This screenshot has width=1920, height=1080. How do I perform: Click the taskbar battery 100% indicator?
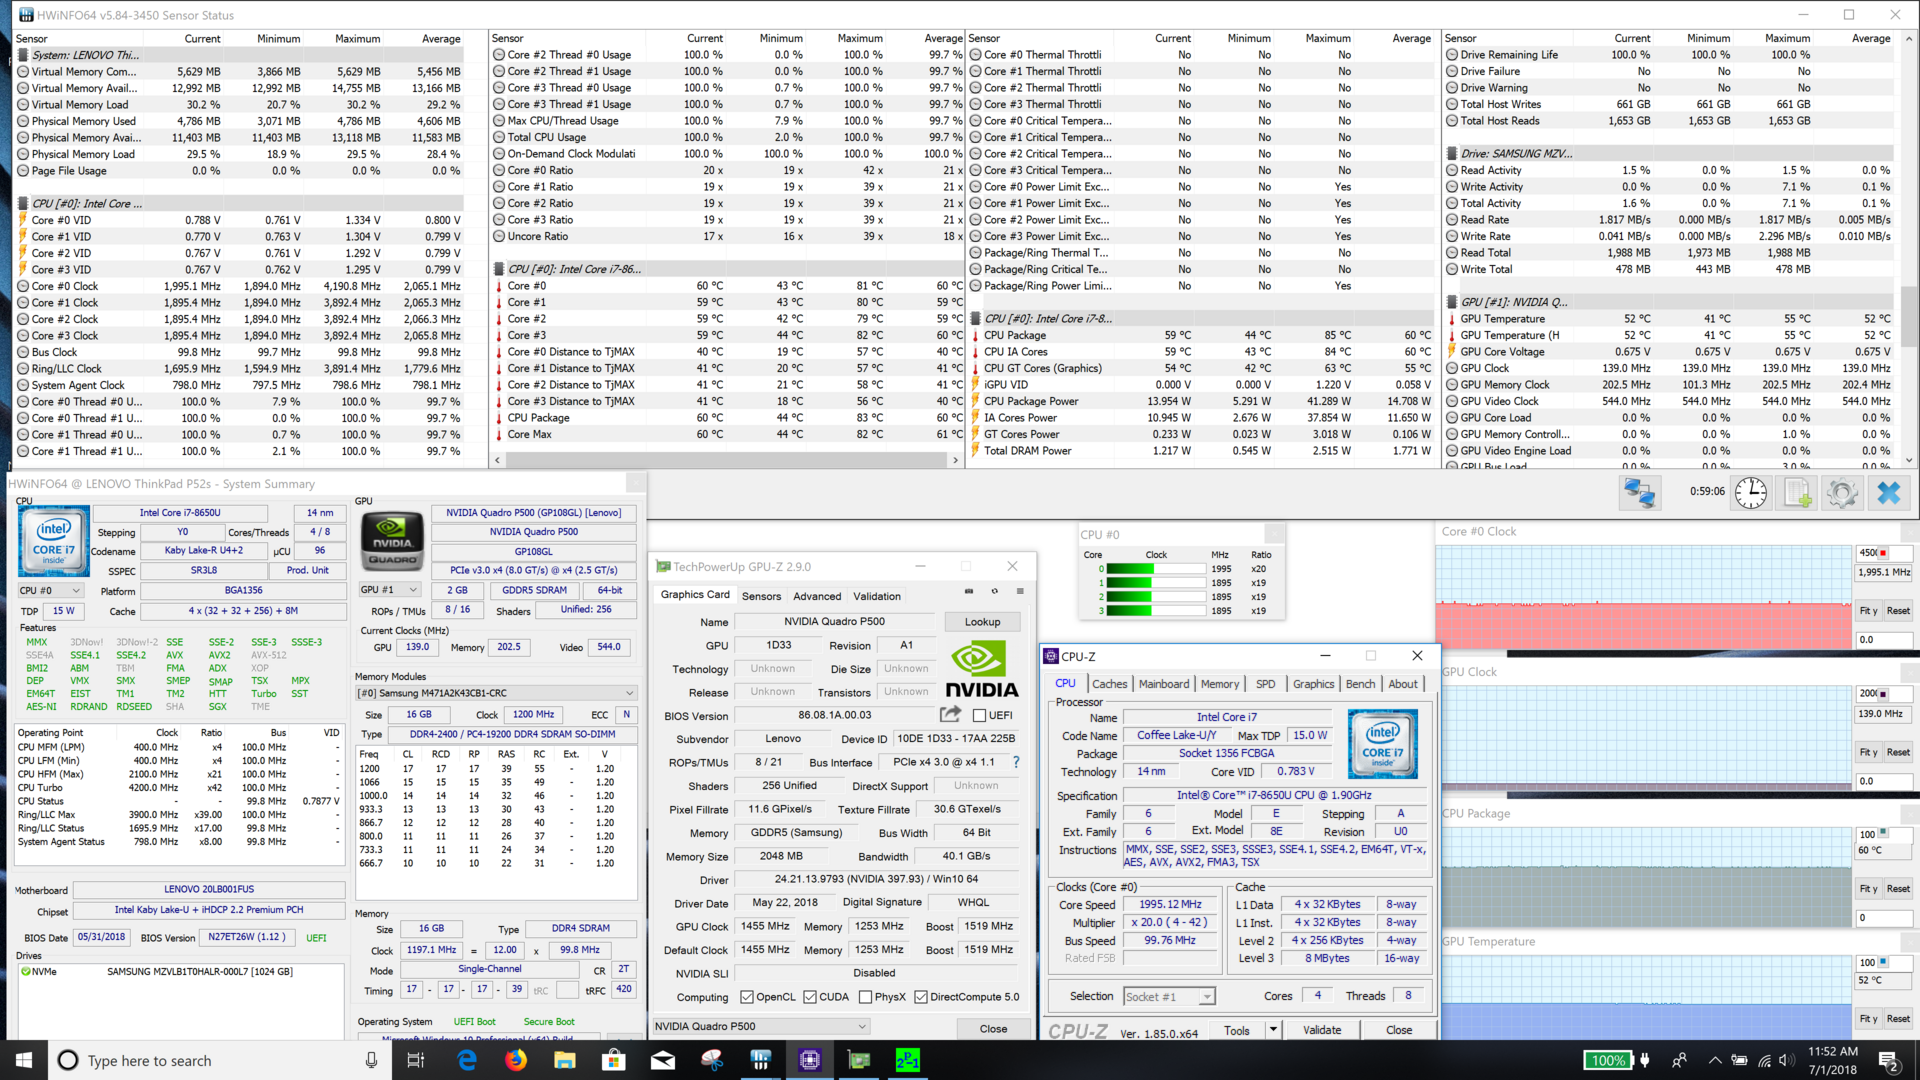[x=1608, y=1060]
